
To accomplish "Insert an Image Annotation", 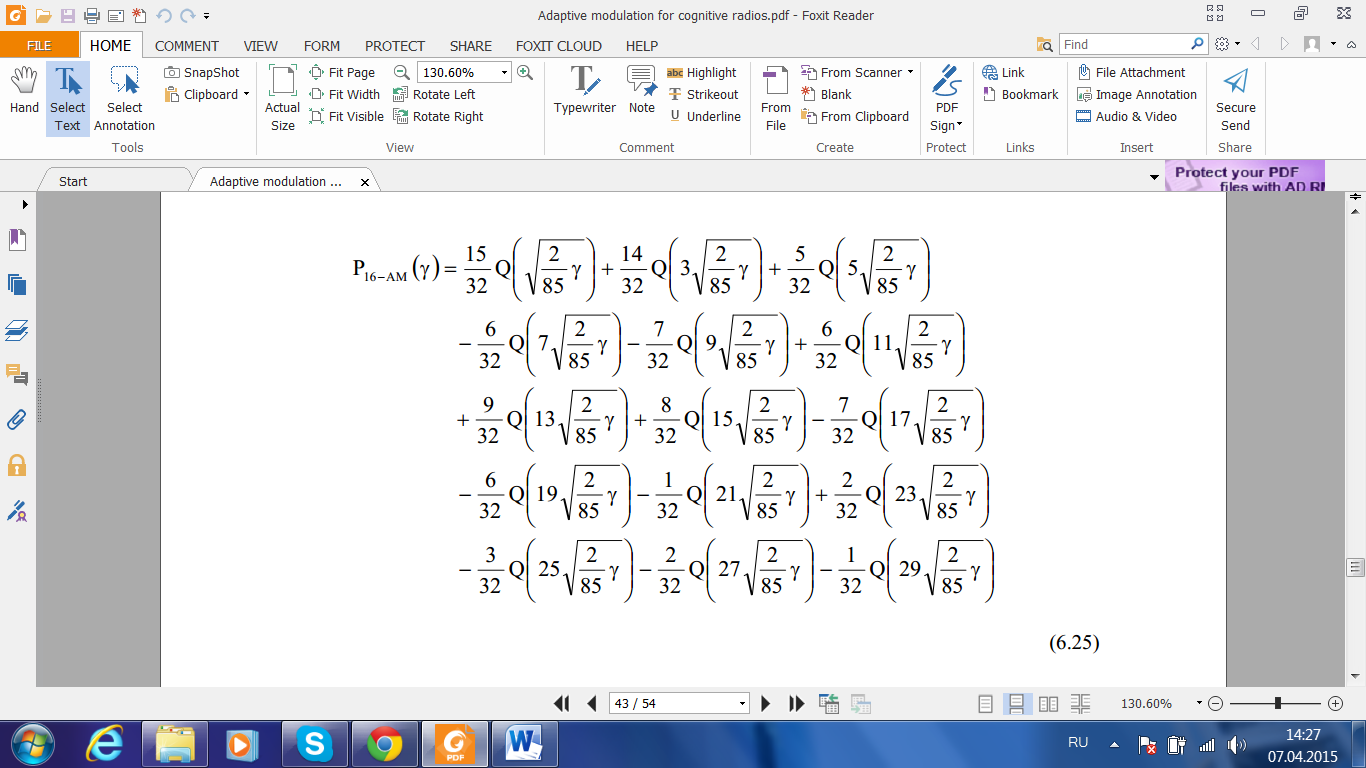I will pyautogui.click(x=1136, y=94).
